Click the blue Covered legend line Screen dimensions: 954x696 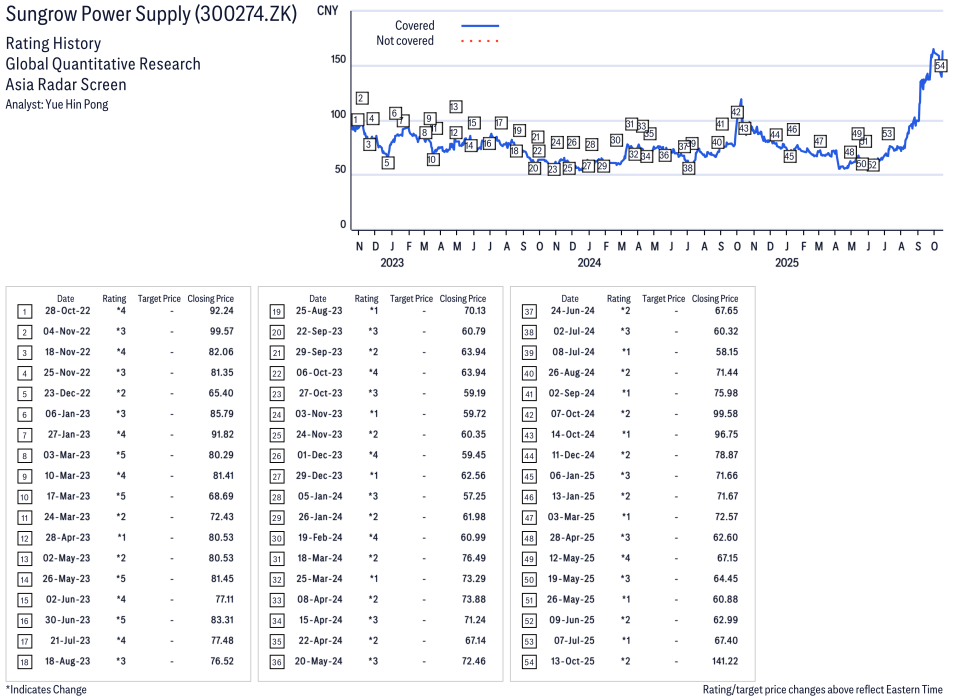479,26
